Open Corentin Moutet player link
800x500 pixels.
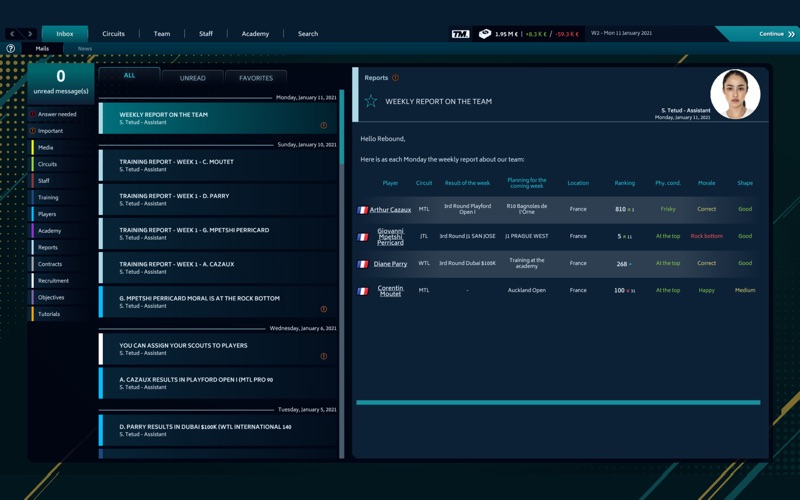point(390,291)
